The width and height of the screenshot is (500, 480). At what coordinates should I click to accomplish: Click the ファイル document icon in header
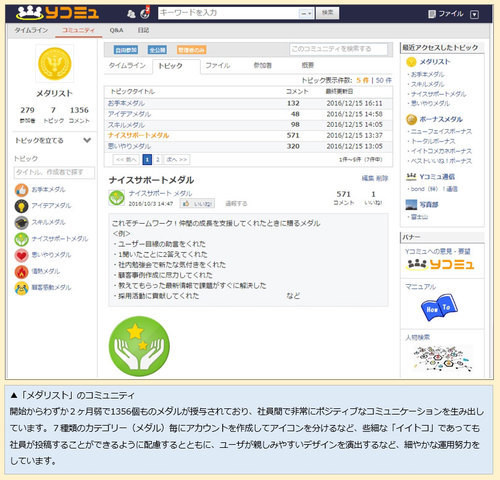432,14
